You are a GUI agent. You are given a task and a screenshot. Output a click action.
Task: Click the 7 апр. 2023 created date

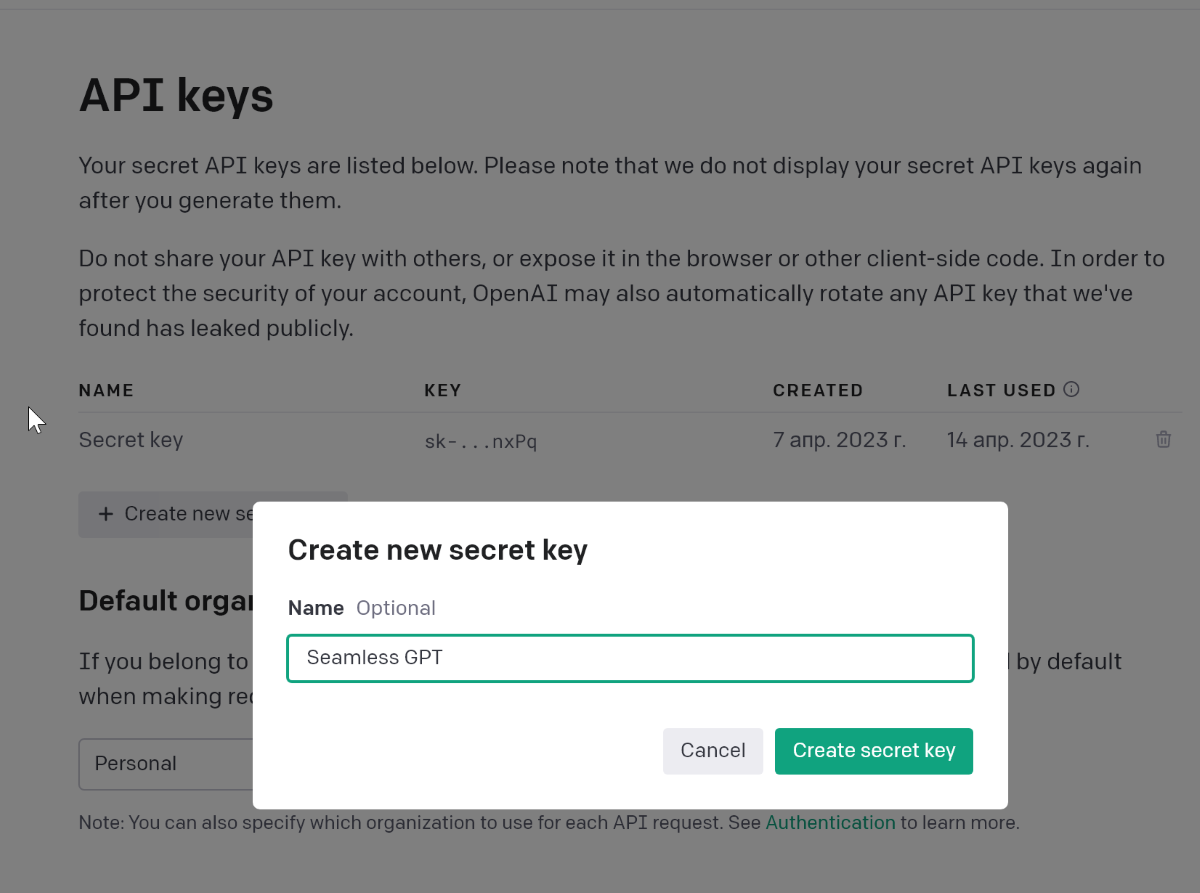pyautogui.click(x=840, y=440)
